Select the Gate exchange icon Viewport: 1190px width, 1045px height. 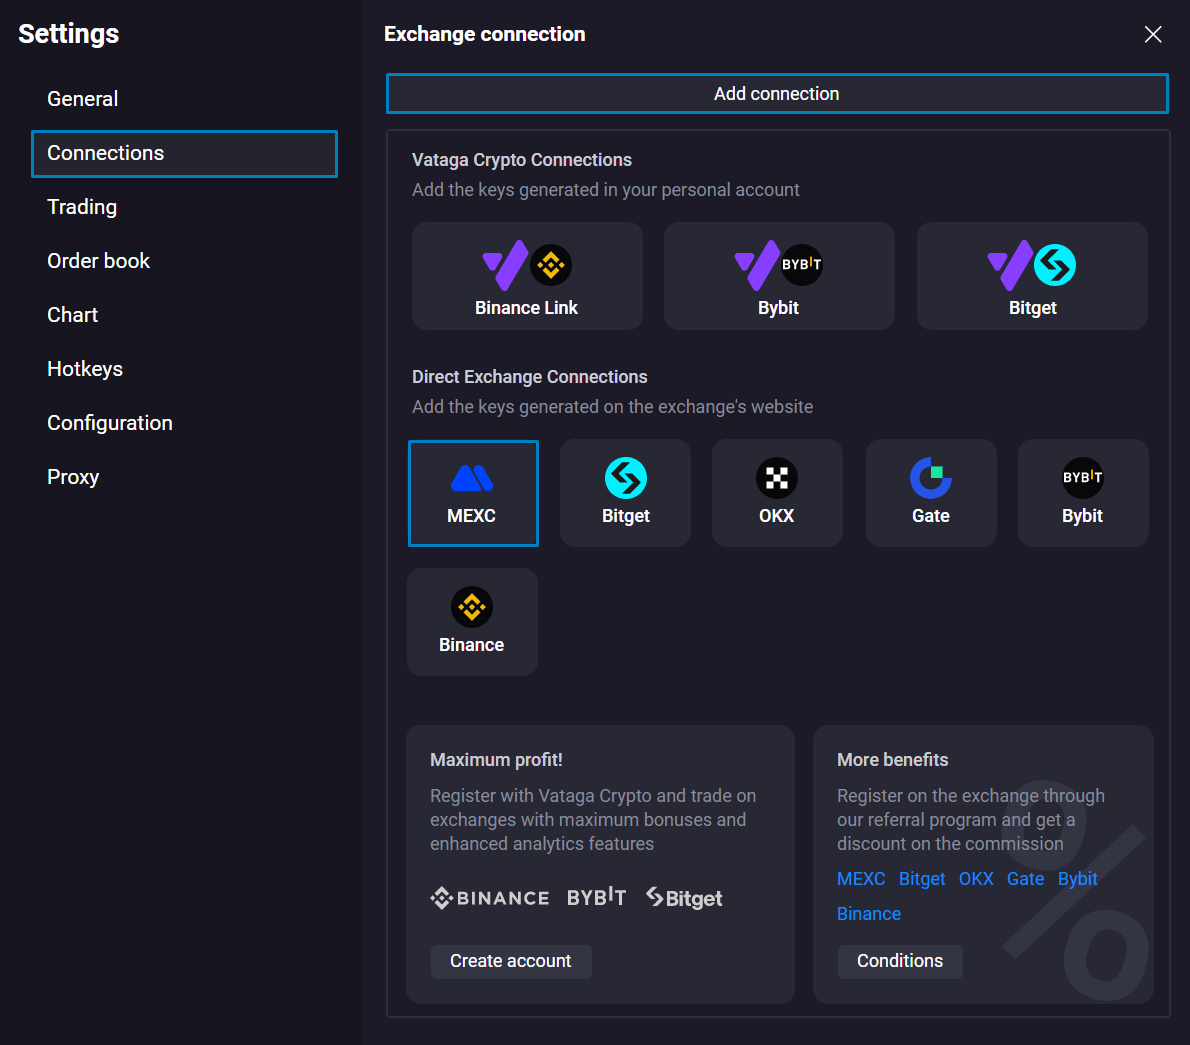tap(930, 492)
